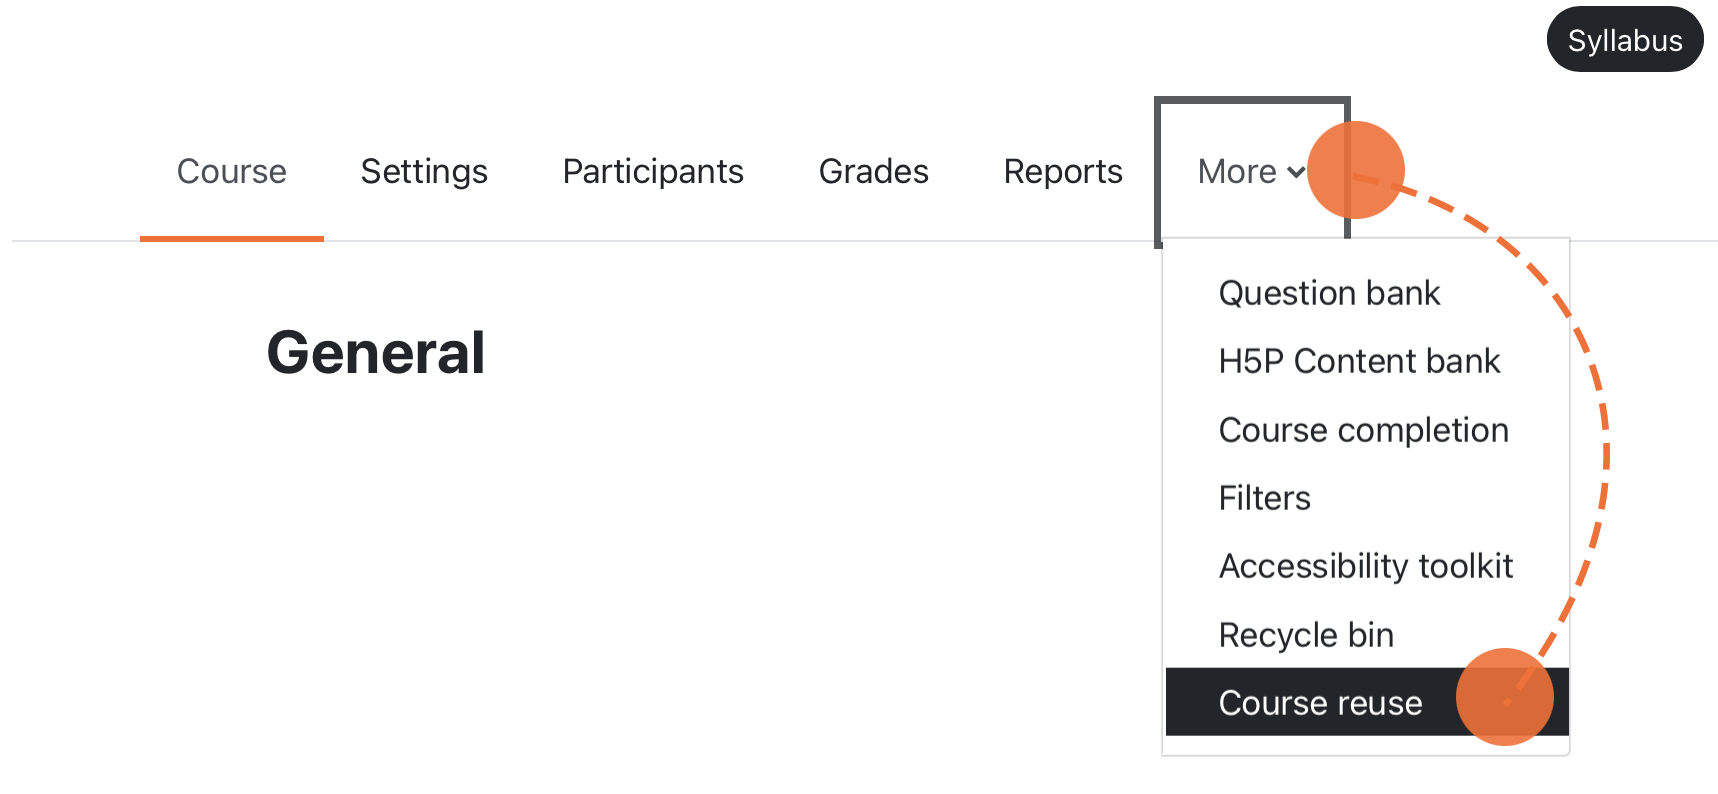Click the orange circle near More

pos(1358,170)
